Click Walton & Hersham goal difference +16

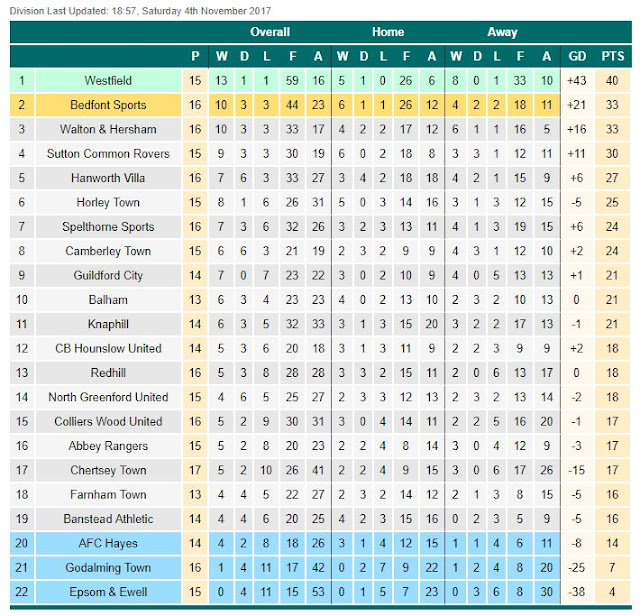tap(576, 129)
